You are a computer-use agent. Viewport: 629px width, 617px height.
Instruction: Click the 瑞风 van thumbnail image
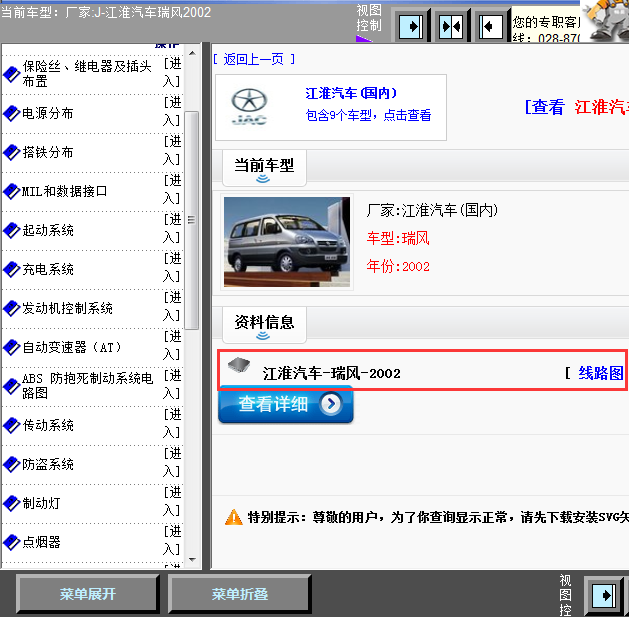click(x=287, y=242)
